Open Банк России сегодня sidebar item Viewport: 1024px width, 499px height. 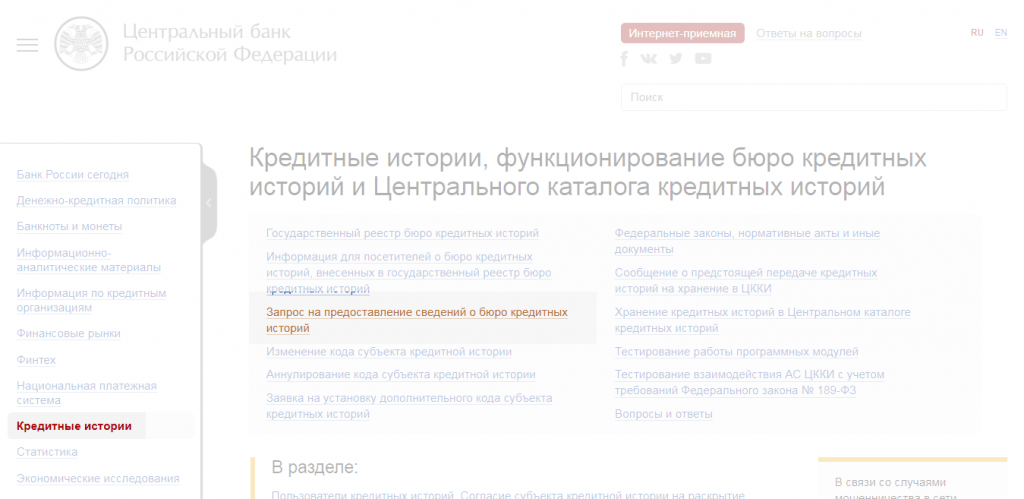(x=73, y=175)
